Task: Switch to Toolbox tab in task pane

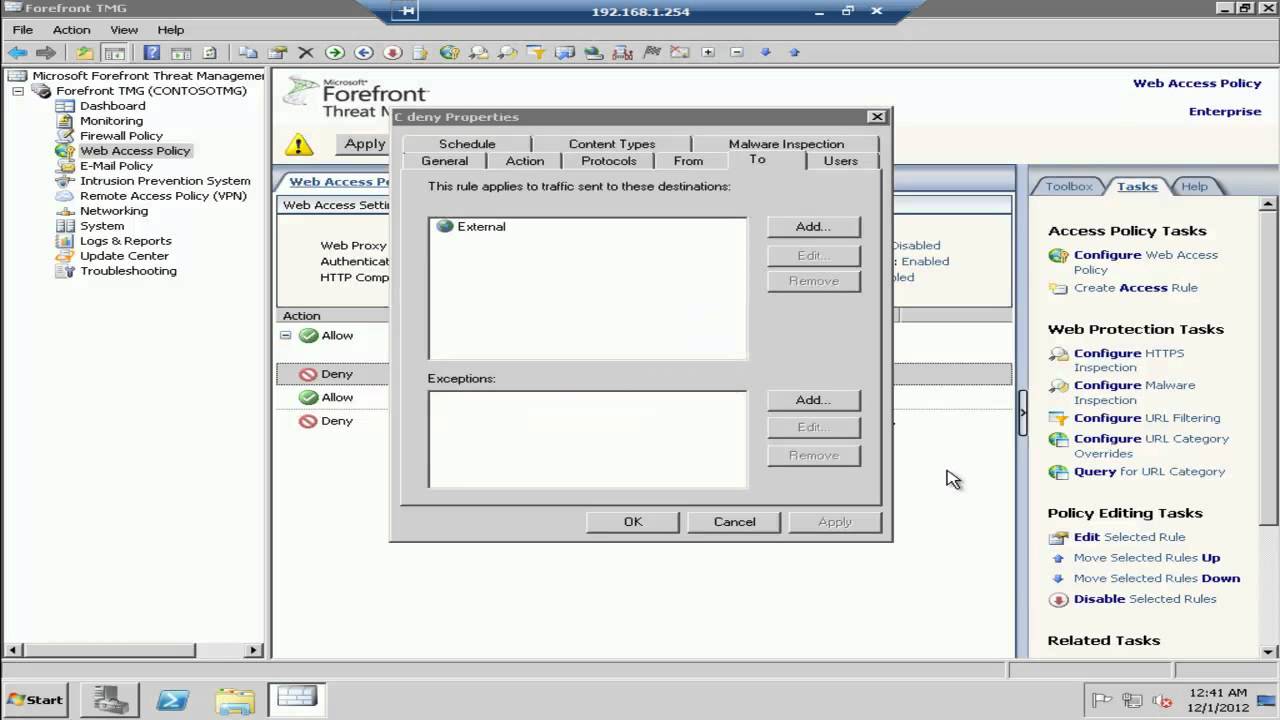Action: 1068,186
